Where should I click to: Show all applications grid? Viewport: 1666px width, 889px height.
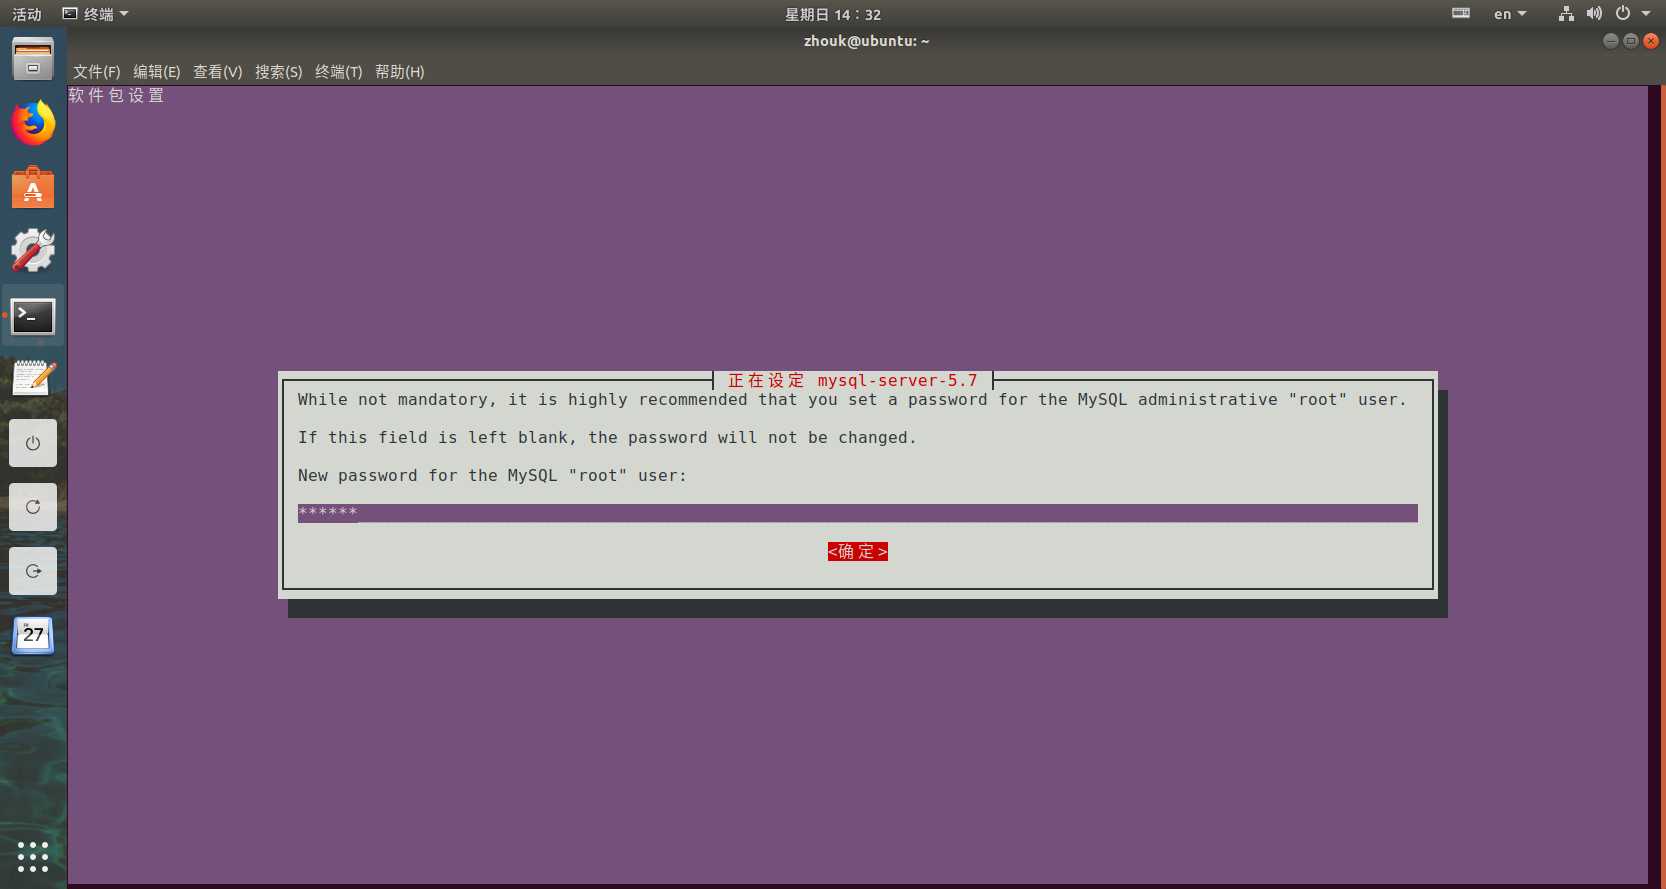point(33,857)
